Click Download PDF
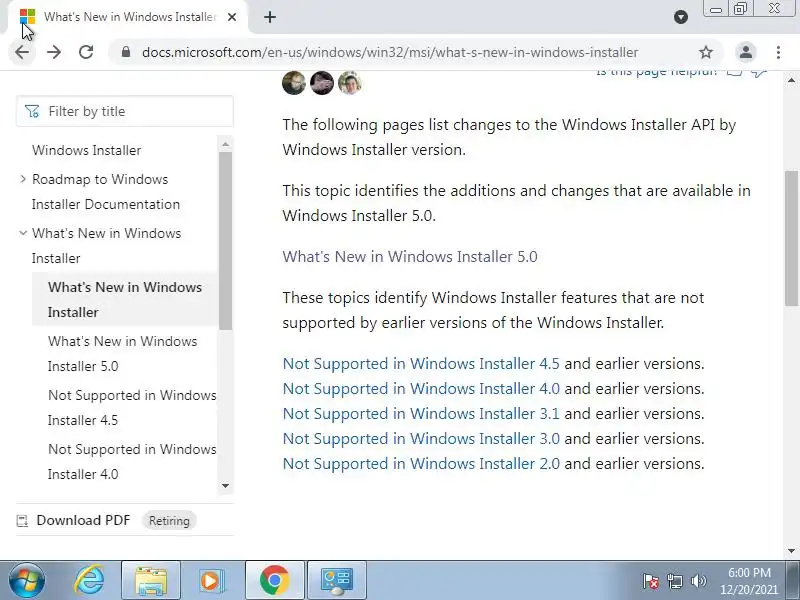Screen dimensions: 800x600 (x=83, y=520)
